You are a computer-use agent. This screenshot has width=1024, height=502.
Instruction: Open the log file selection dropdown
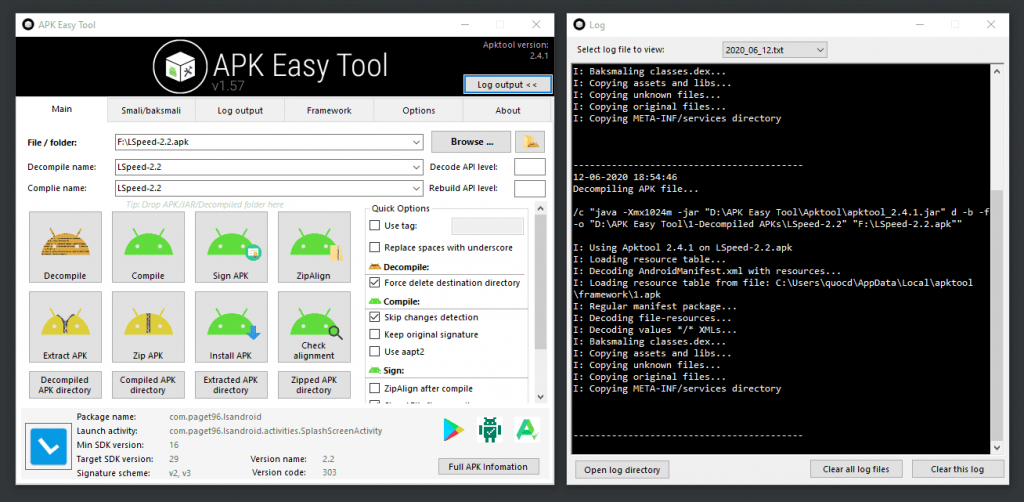[821, 50]
